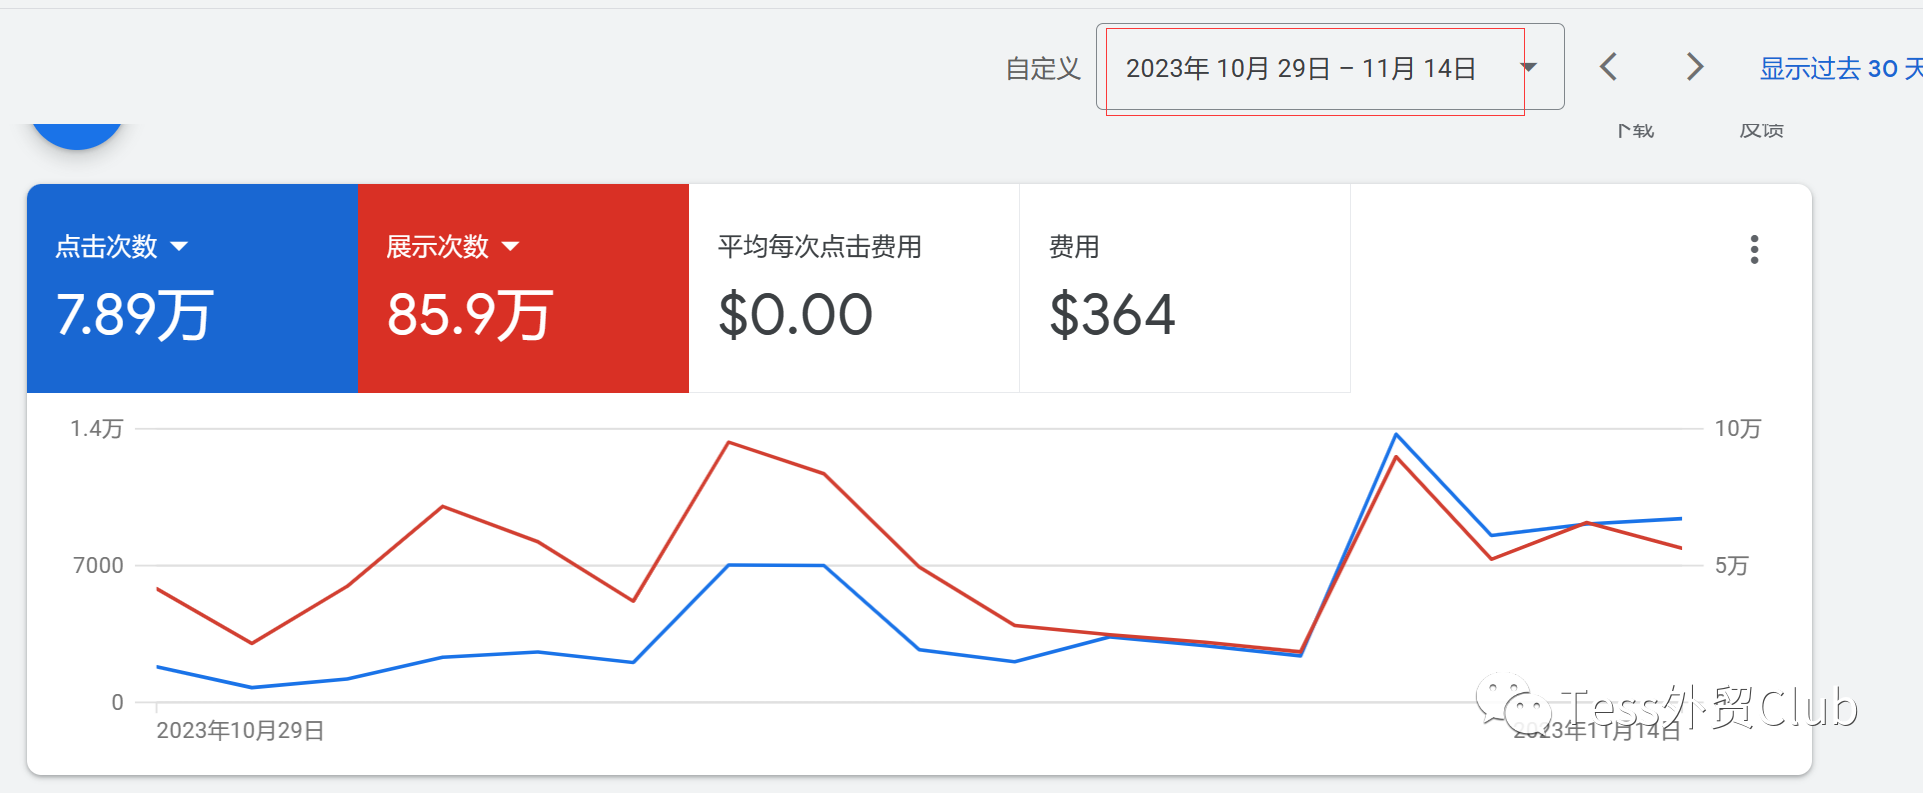Click the 显示过去 30 天 link

1840,68
